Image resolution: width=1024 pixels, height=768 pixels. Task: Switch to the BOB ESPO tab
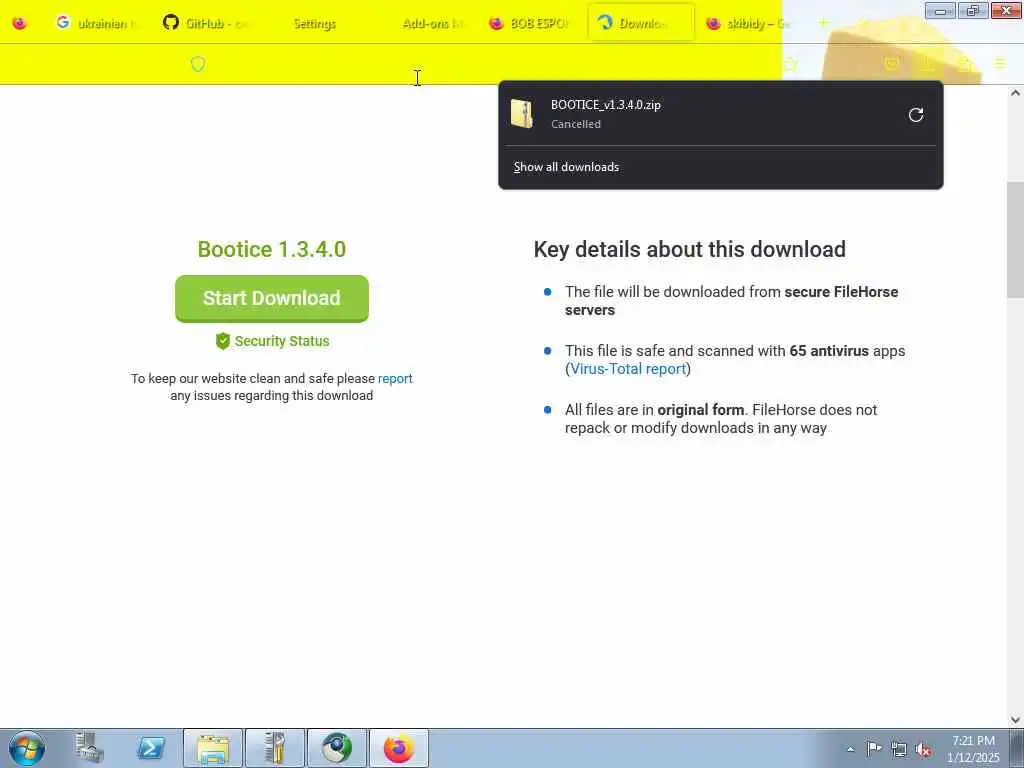(x=530, y=23)
